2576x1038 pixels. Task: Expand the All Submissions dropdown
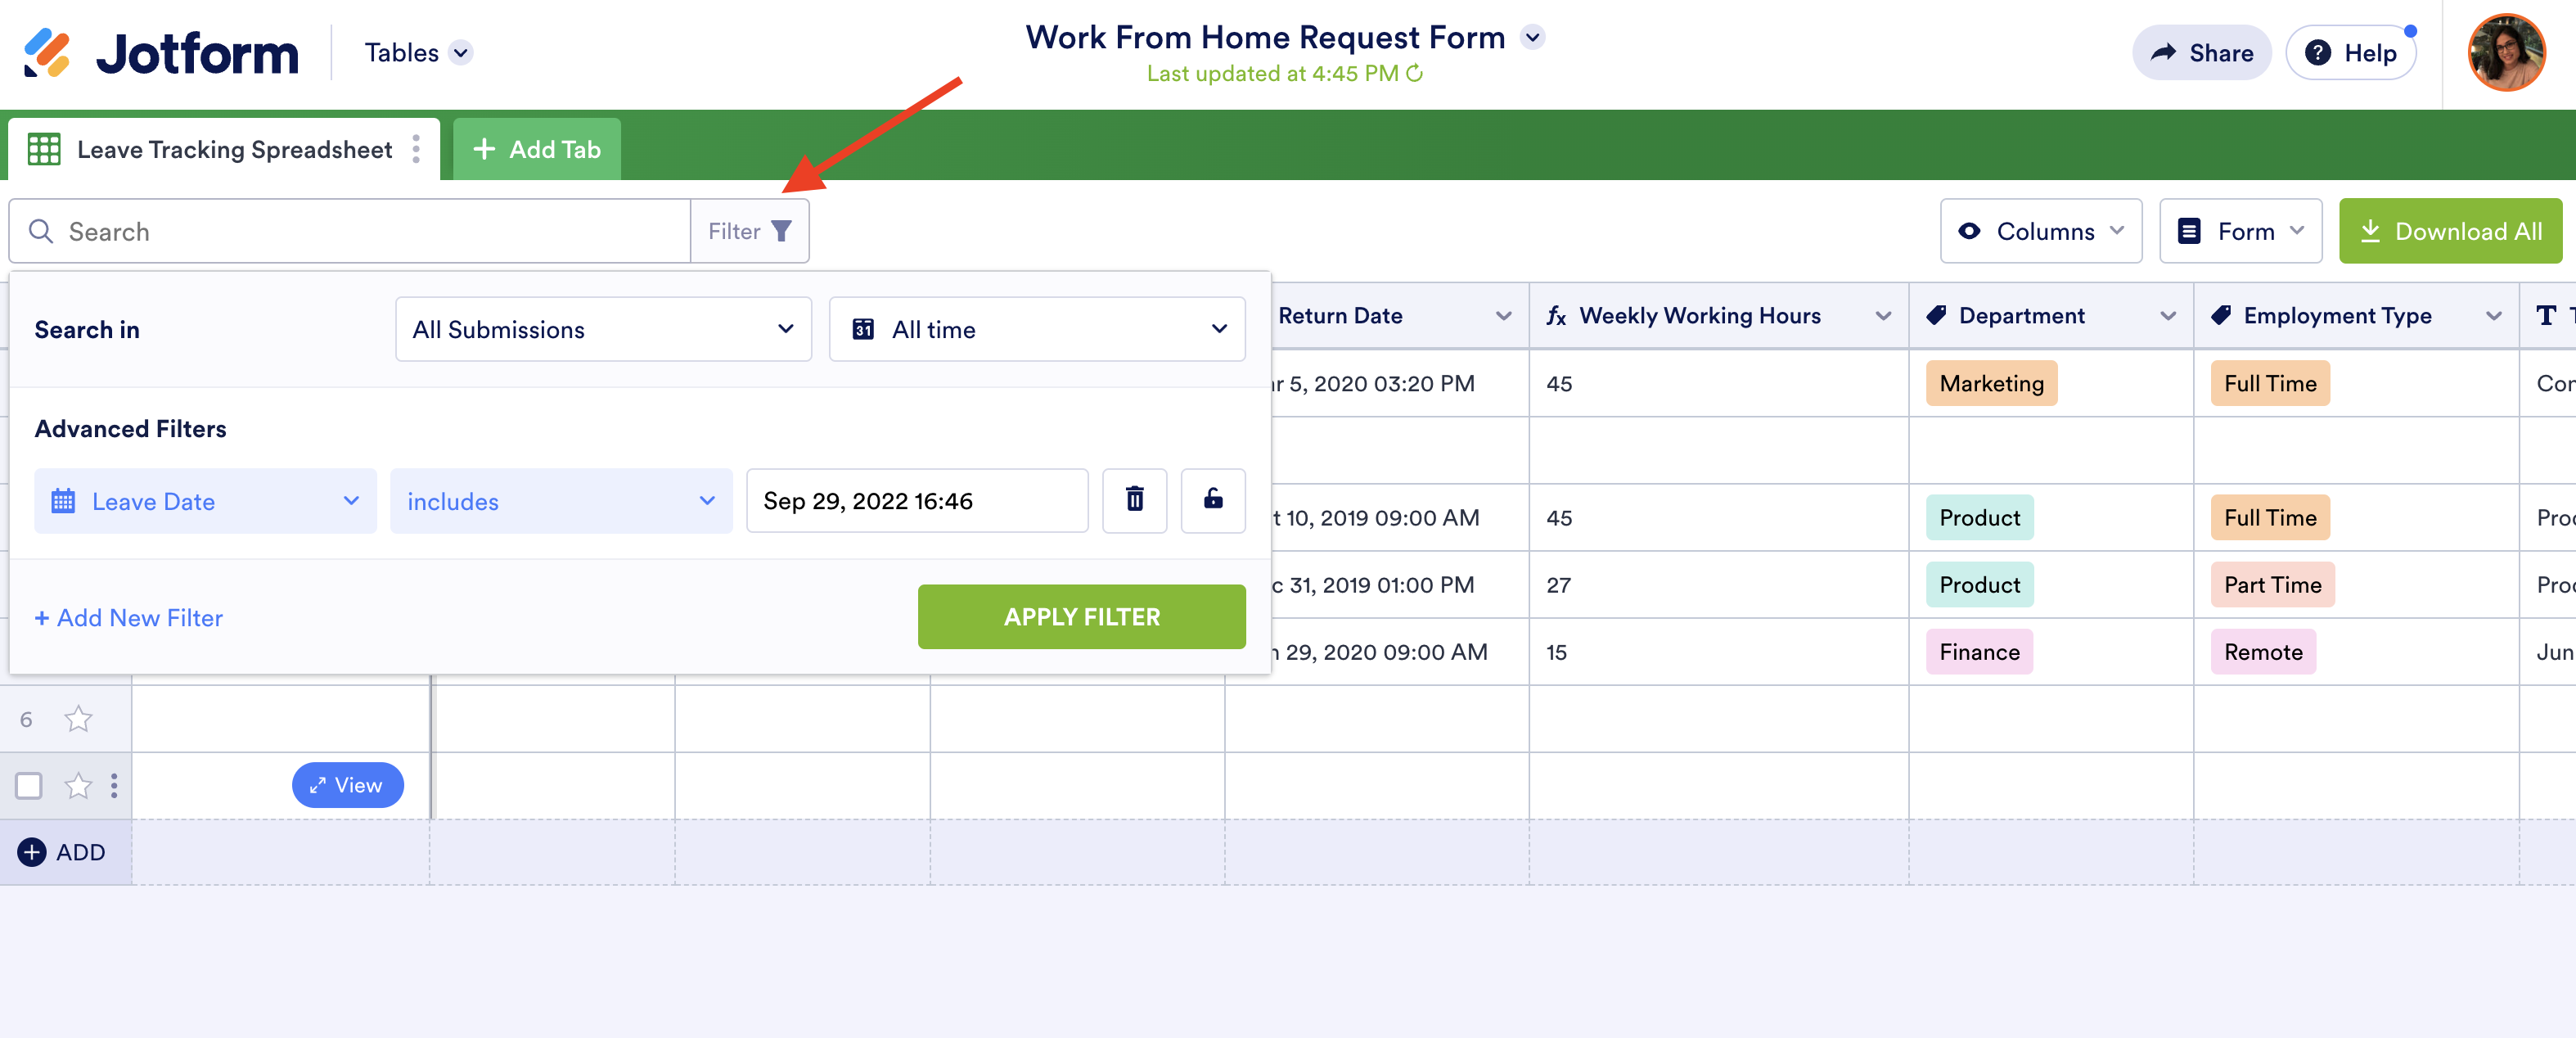point(603,329)
